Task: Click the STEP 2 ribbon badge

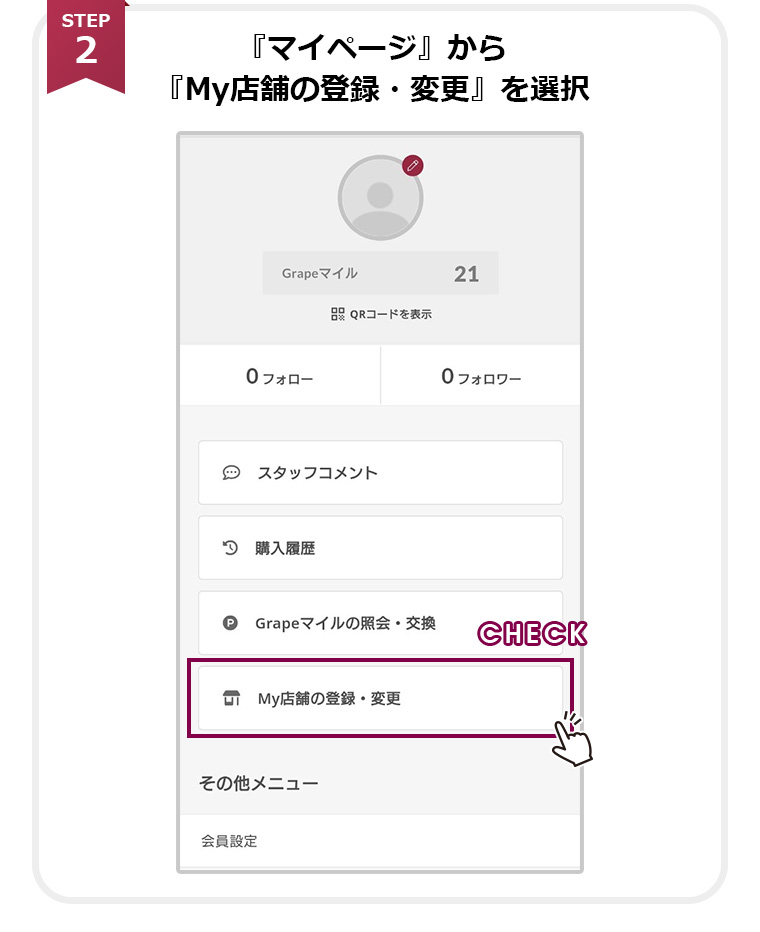Action: pos(86,44)
